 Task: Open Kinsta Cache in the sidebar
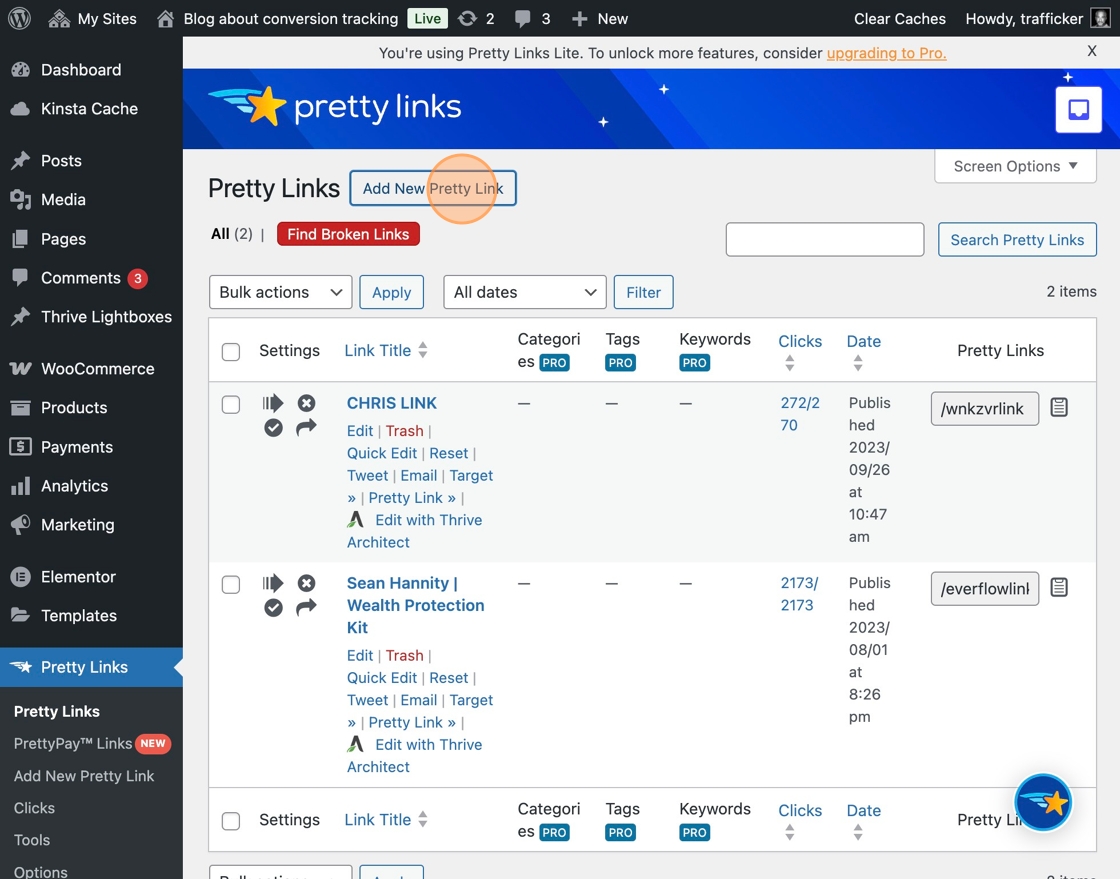click(91, 109)
